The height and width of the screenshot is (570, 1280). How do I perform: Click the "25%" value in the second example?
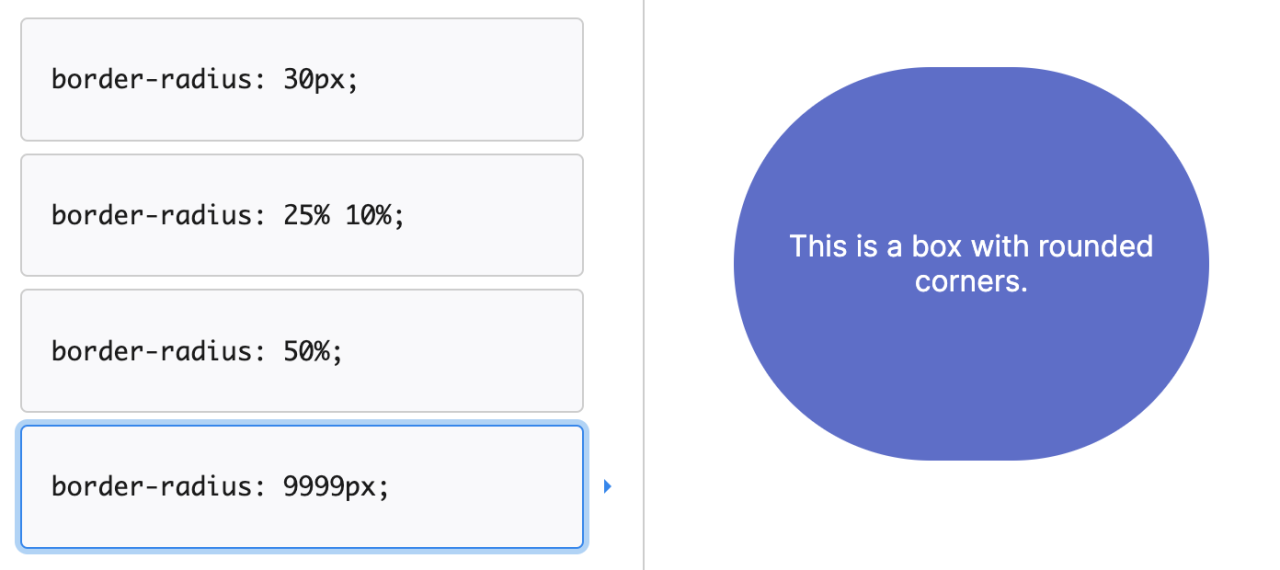click(306, 215)
